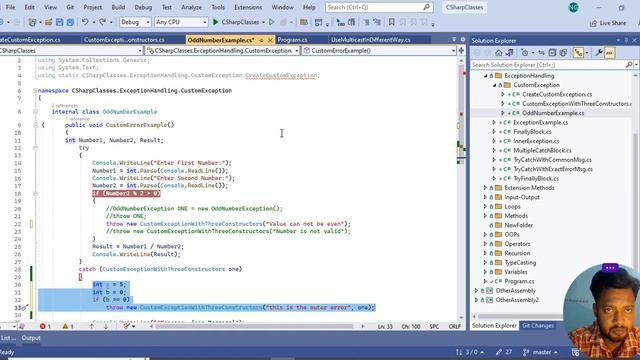The height and width of the screenshot is (360, 640).
Task: Click Switch Views icon in Solution Explorer
Action: 510,53
